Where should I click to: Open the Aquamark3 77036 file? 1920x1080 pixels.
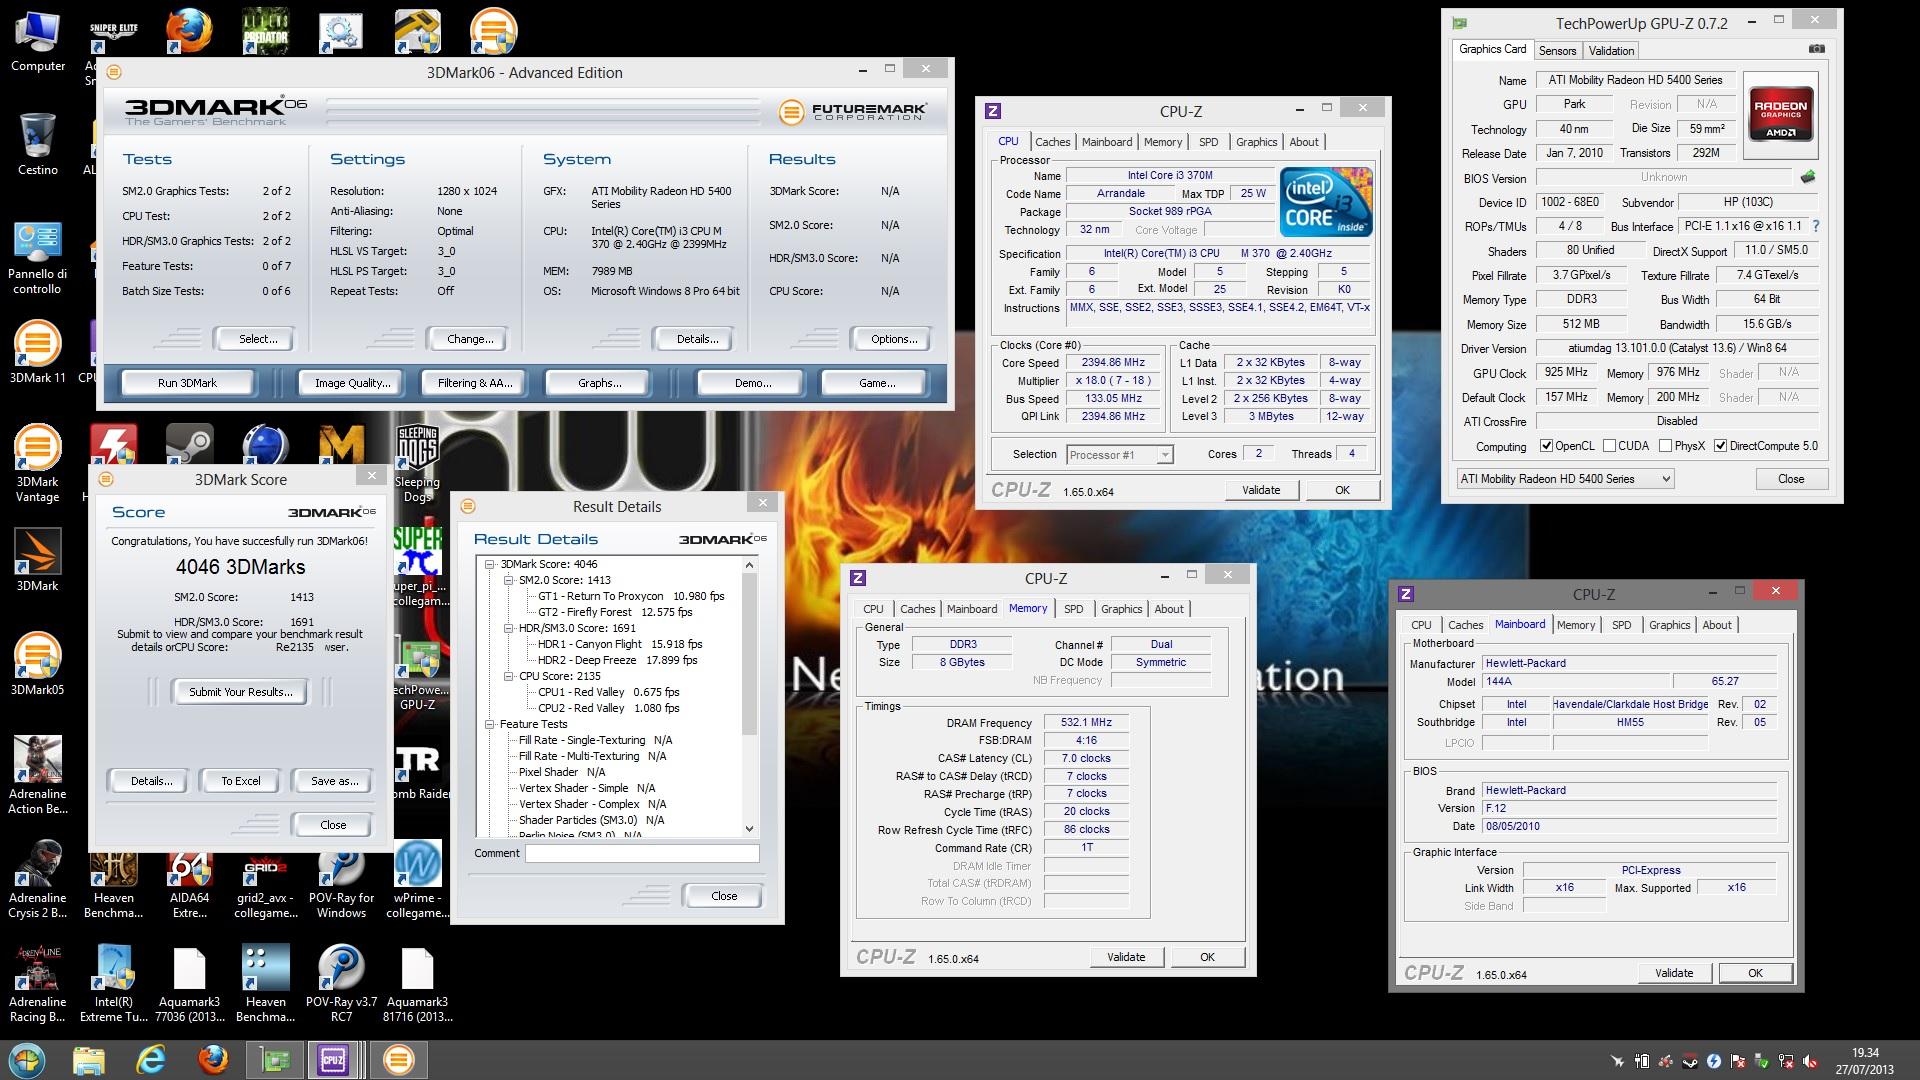(x=189, y=984)
